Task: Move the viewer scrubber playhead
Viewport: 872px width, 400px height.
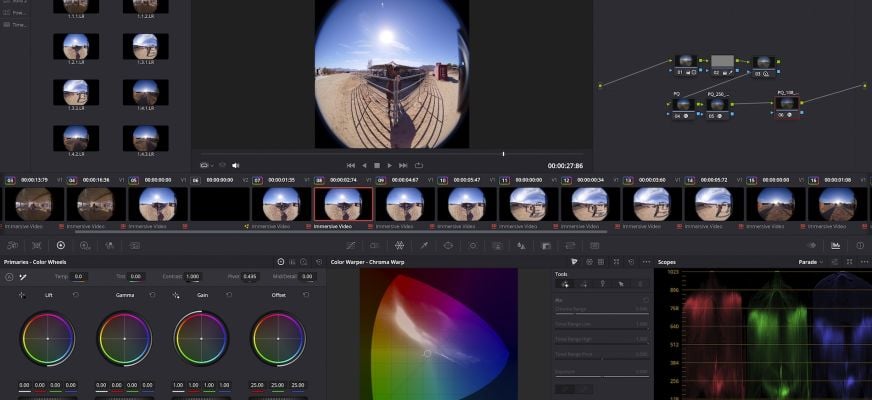Action: click(503, 154)
